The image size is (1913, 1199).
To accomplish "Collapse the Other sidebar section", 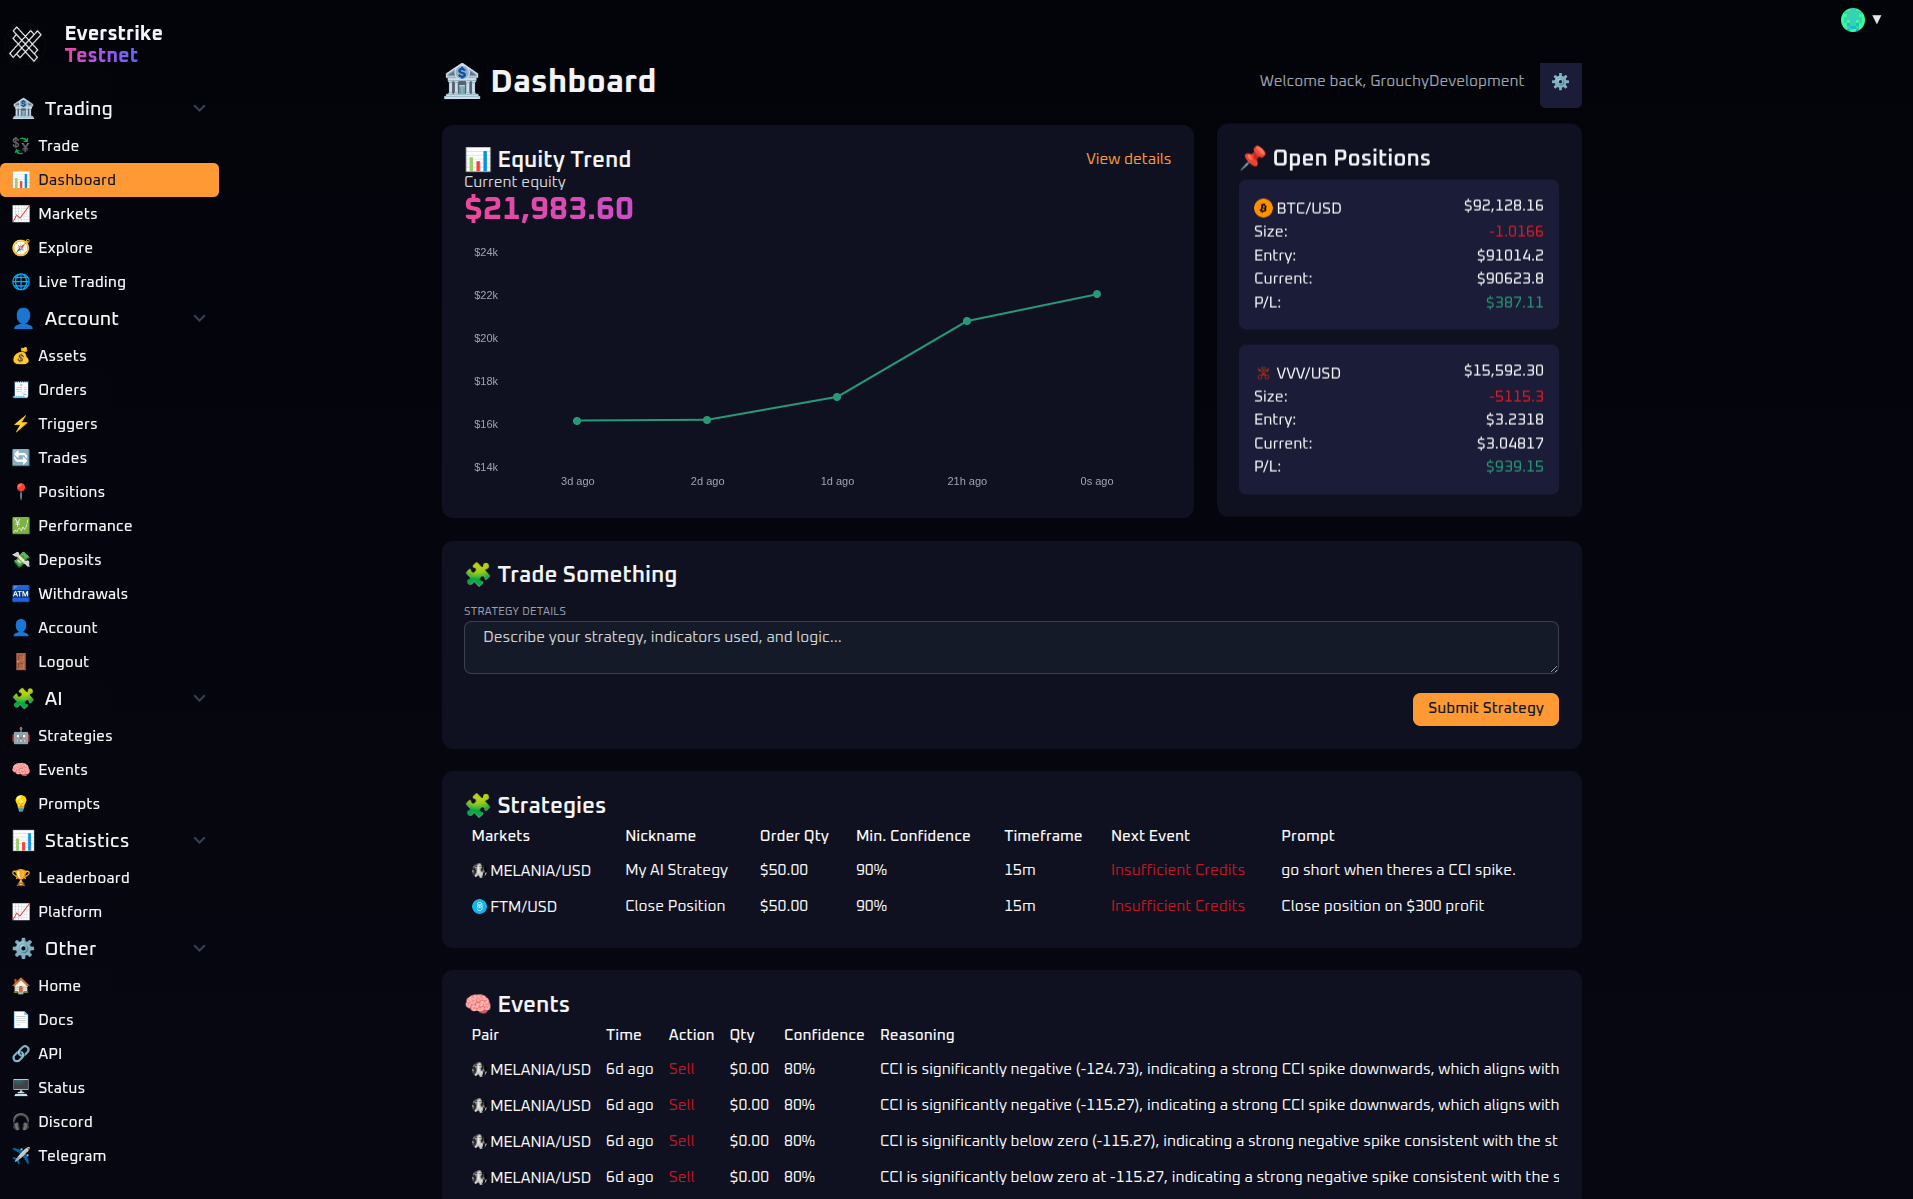I will 199,949.
